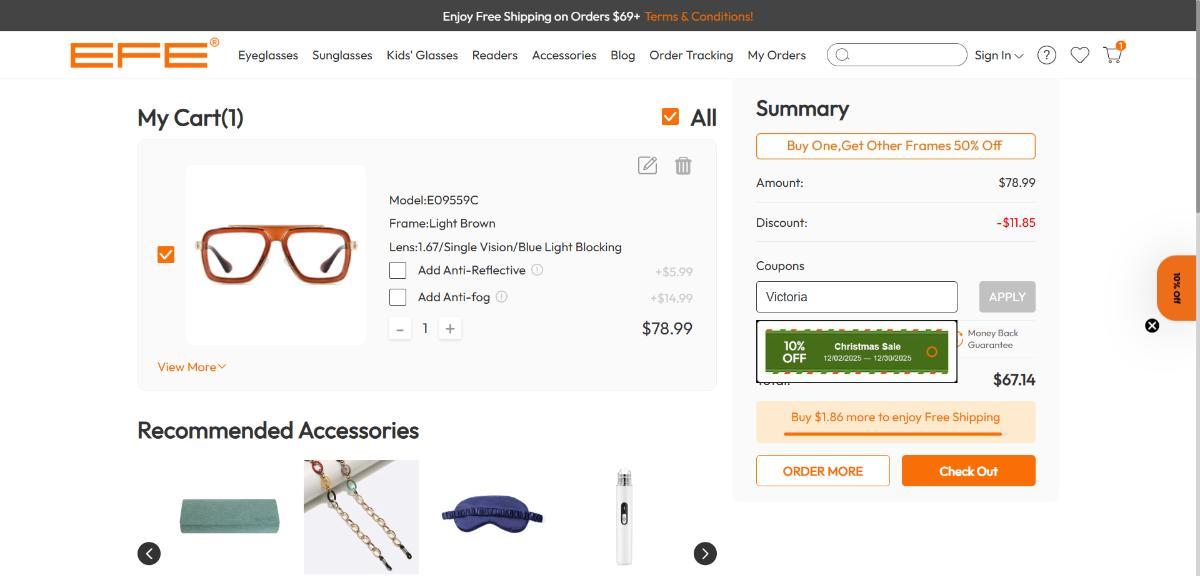
Task: Close the 10% off side banner
Action: [1152, 326]
